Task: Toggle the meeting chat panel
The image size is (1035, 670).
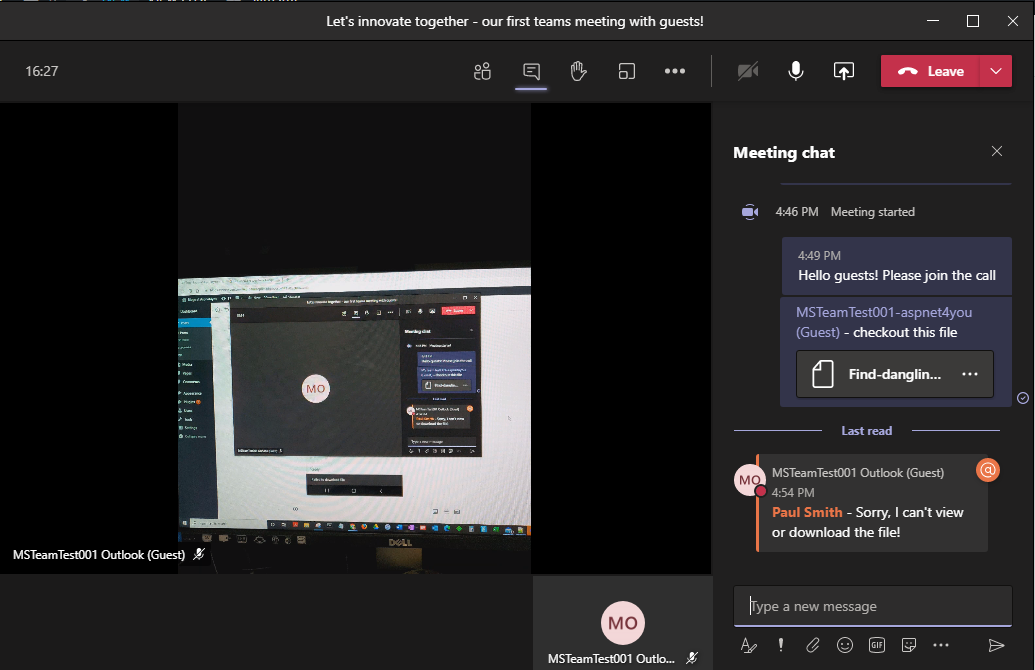Action: point(531,71)
